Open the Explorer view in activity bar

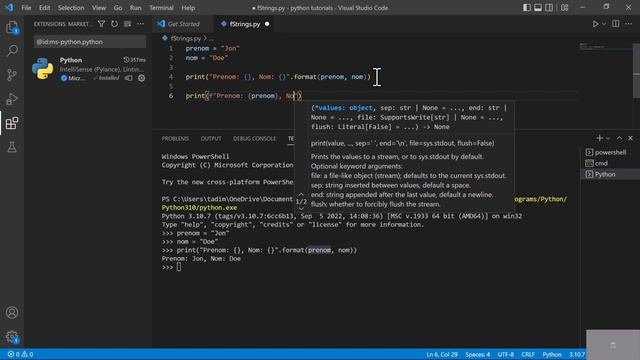tap(12, 28)
